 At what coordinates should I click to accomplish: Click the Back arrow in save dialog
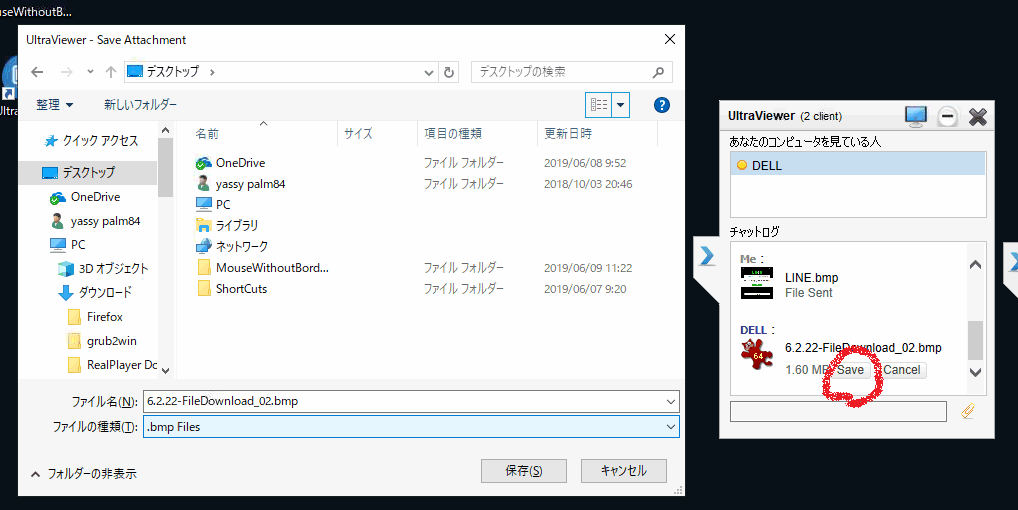(x=37, y=72)
